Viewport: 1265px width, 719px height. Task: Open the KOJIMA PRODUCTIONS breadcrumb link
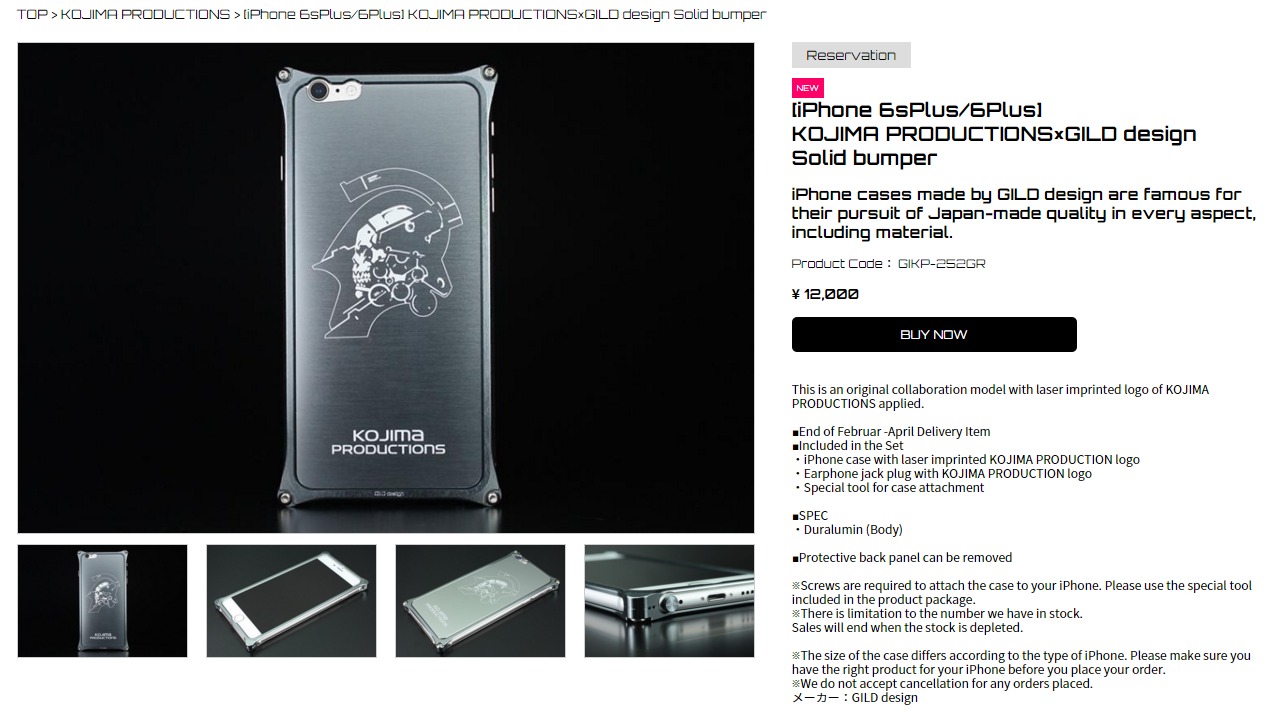(x=145, y=14)
